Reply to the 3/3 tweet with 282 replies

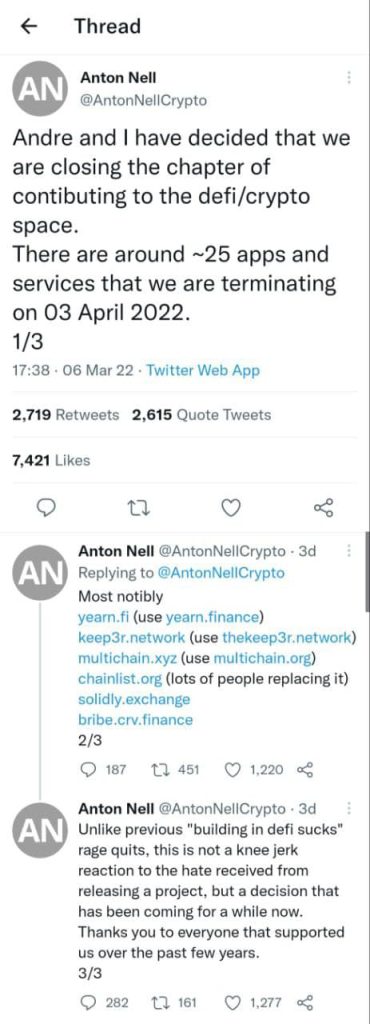coord(108,1002)
